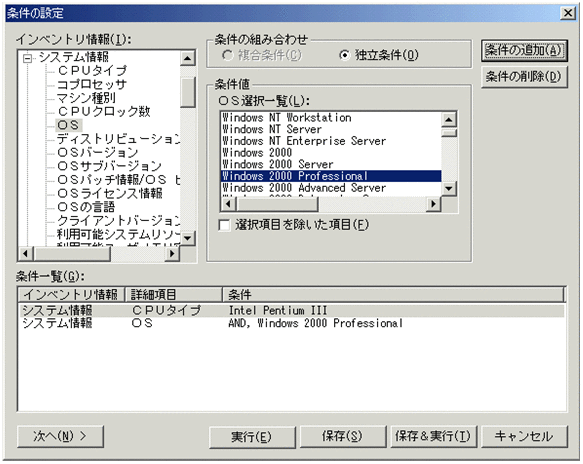The height and width of the screenshot is (464, 583).
Task: Click OS list up scroll arrow
Action: point(449,120)
